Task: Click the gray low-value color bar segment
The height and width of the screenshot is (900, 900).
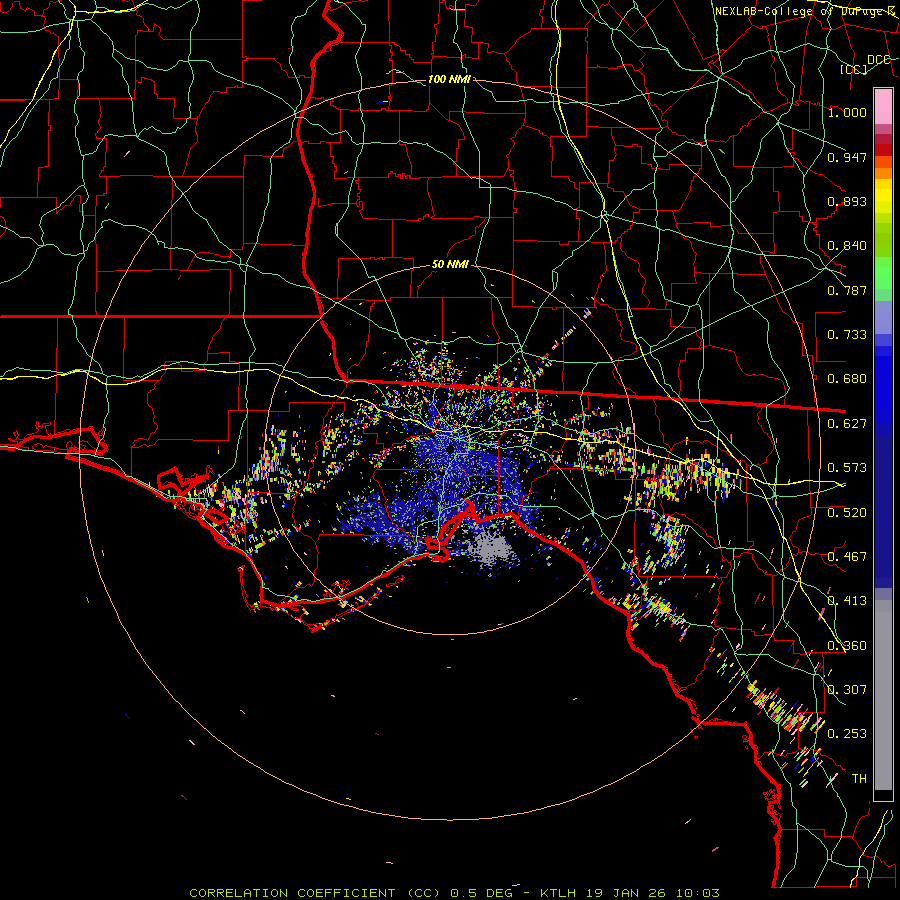Action: [x=883, y=695]
